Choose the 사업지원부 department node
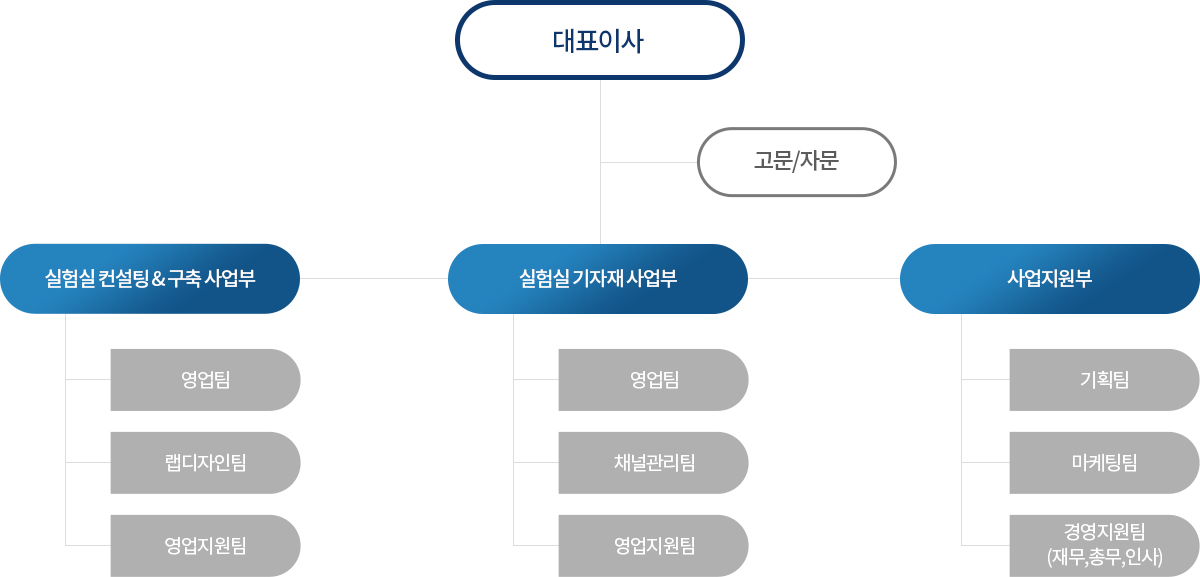 1050,278
